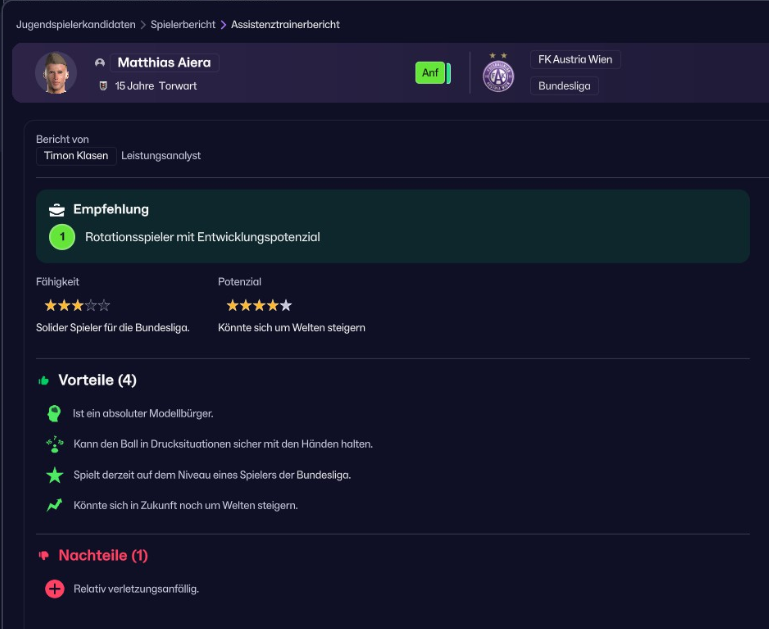Click the thumbs-up icon beside Vorteile
The width and height of the screenshot is (769, 629).
[x=44, y=381]
